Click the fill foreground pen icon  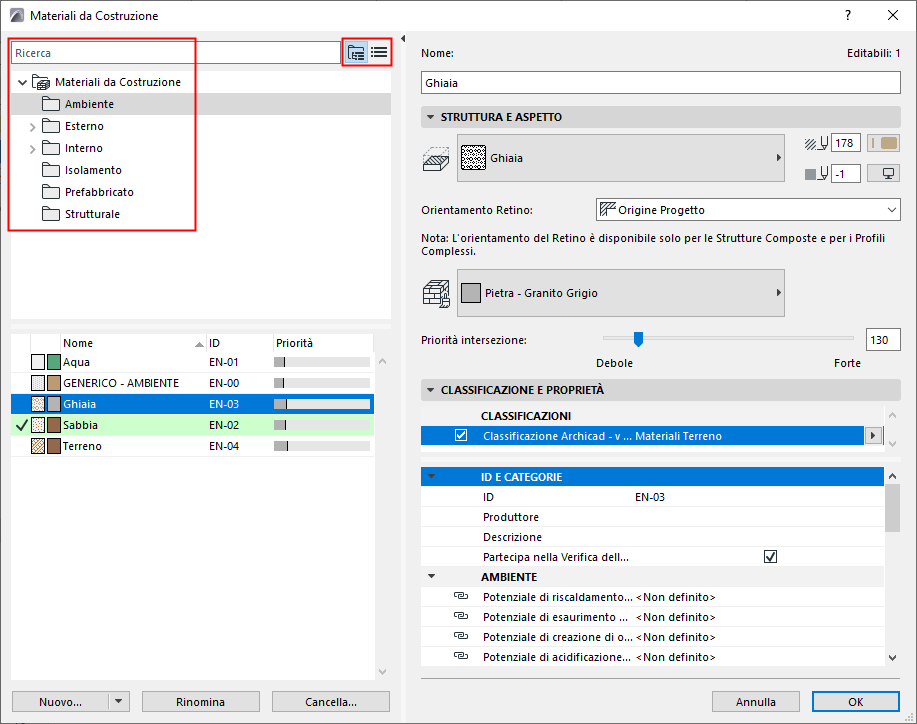coord(816,143)
